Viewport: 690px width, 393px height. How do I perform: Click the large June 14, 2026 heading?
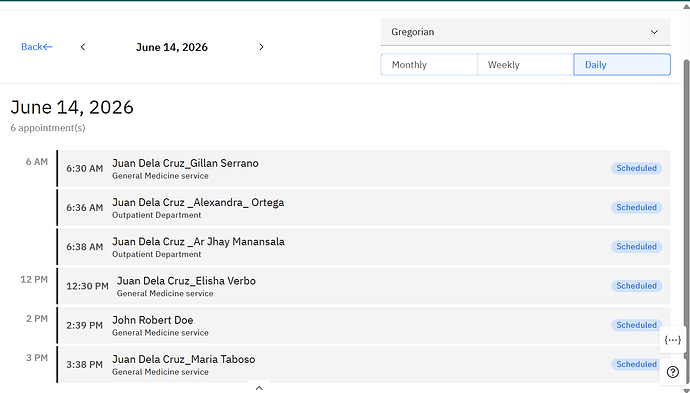pos(72,107)
